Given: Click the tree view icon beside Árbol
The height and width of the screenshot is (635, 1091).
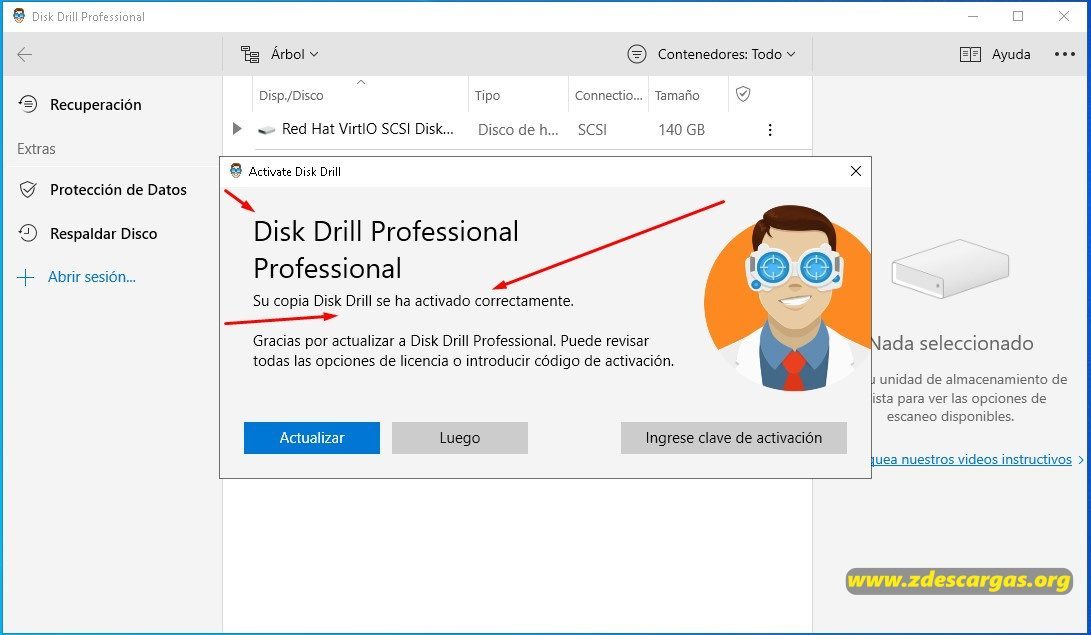Looking at the screenshot, I should pos(250,54).
